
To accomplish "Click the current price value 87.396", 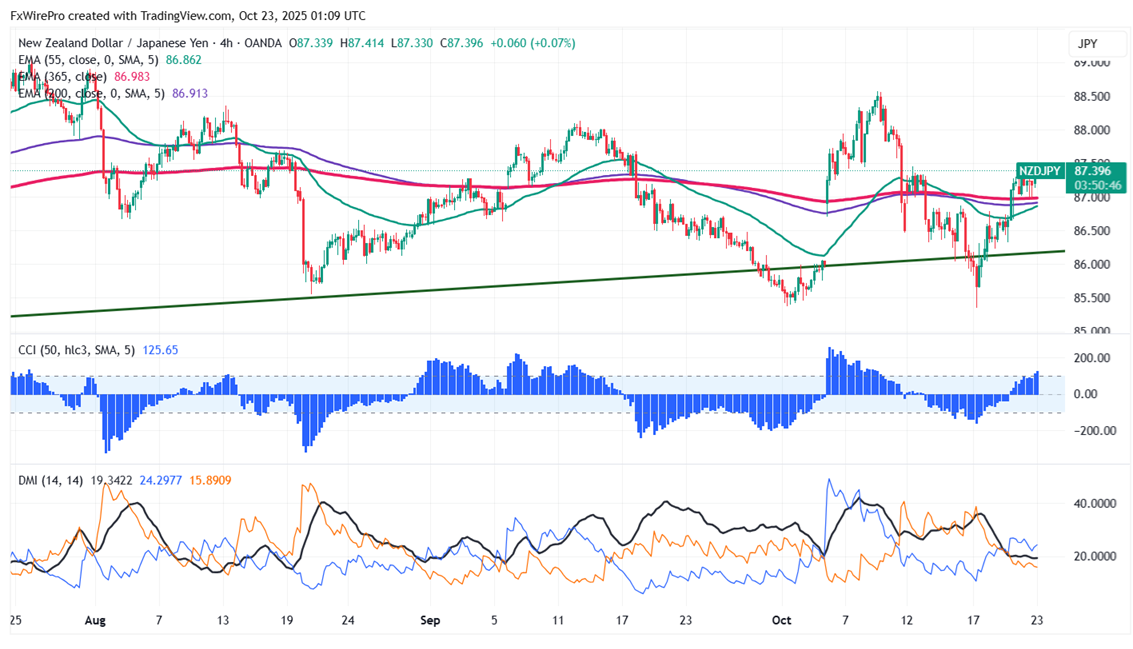I will coord(1093,171).
